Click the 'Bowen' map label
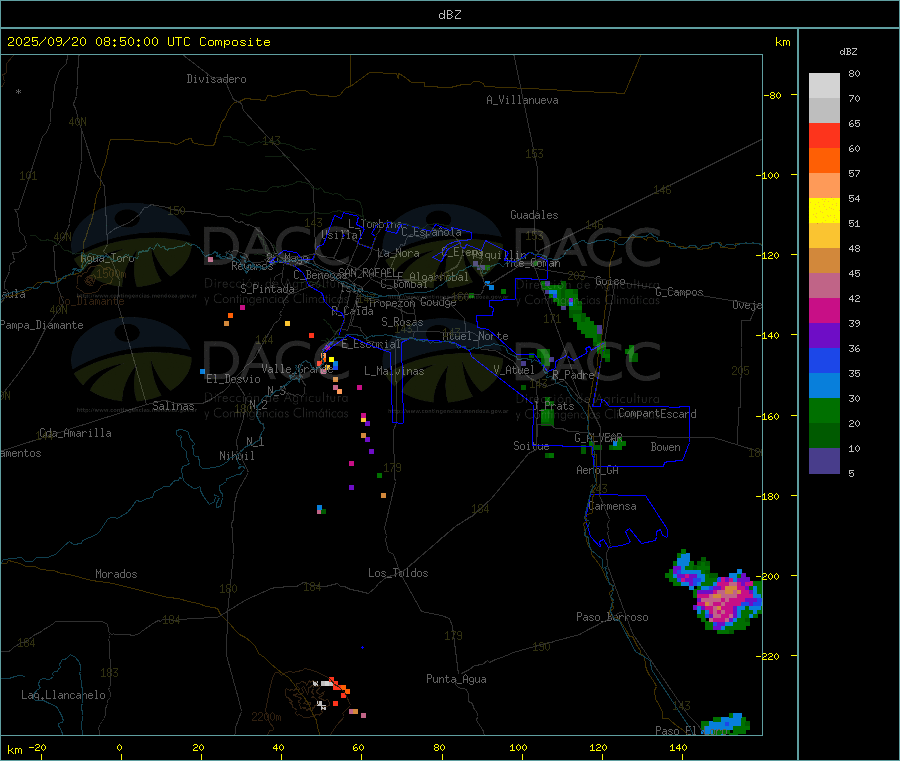 (666, 447)
